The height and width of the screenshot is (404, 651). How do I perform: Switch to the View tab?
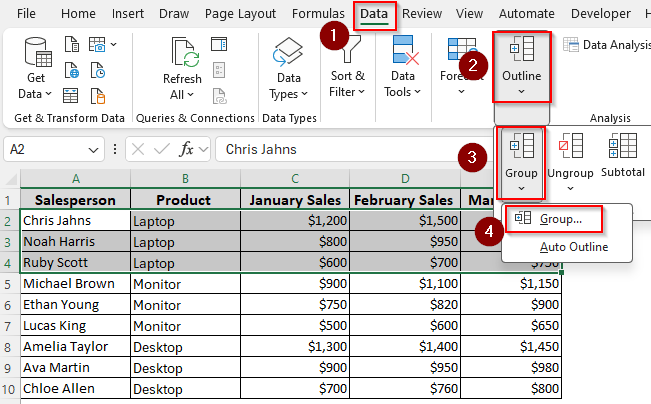[x=470, y=14]
